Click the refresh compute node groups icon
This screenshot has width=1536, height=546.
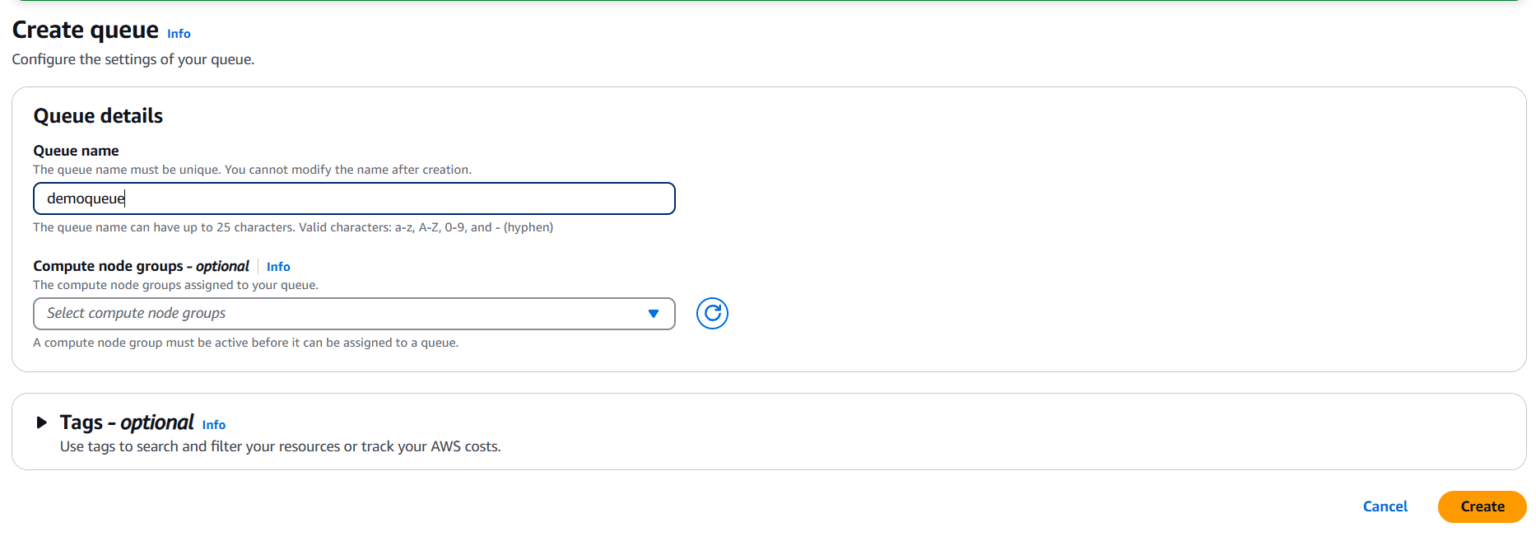tap(712, 313)
